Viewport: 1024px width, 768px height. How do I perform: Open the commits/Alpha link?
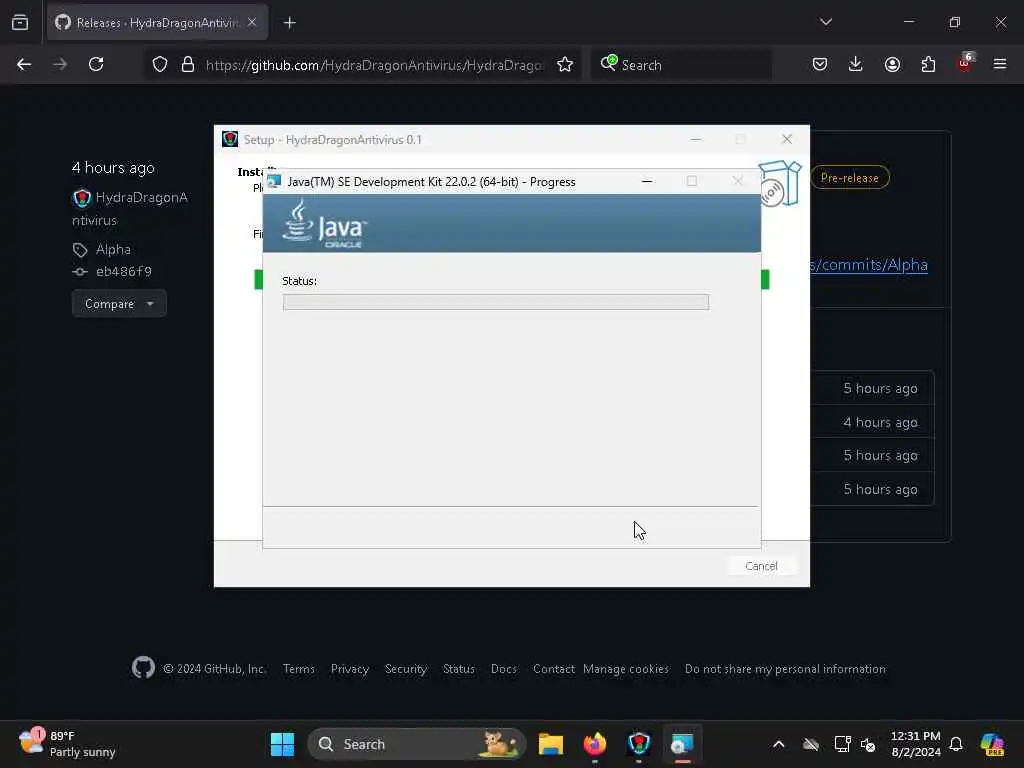click(x=869, y=265)
